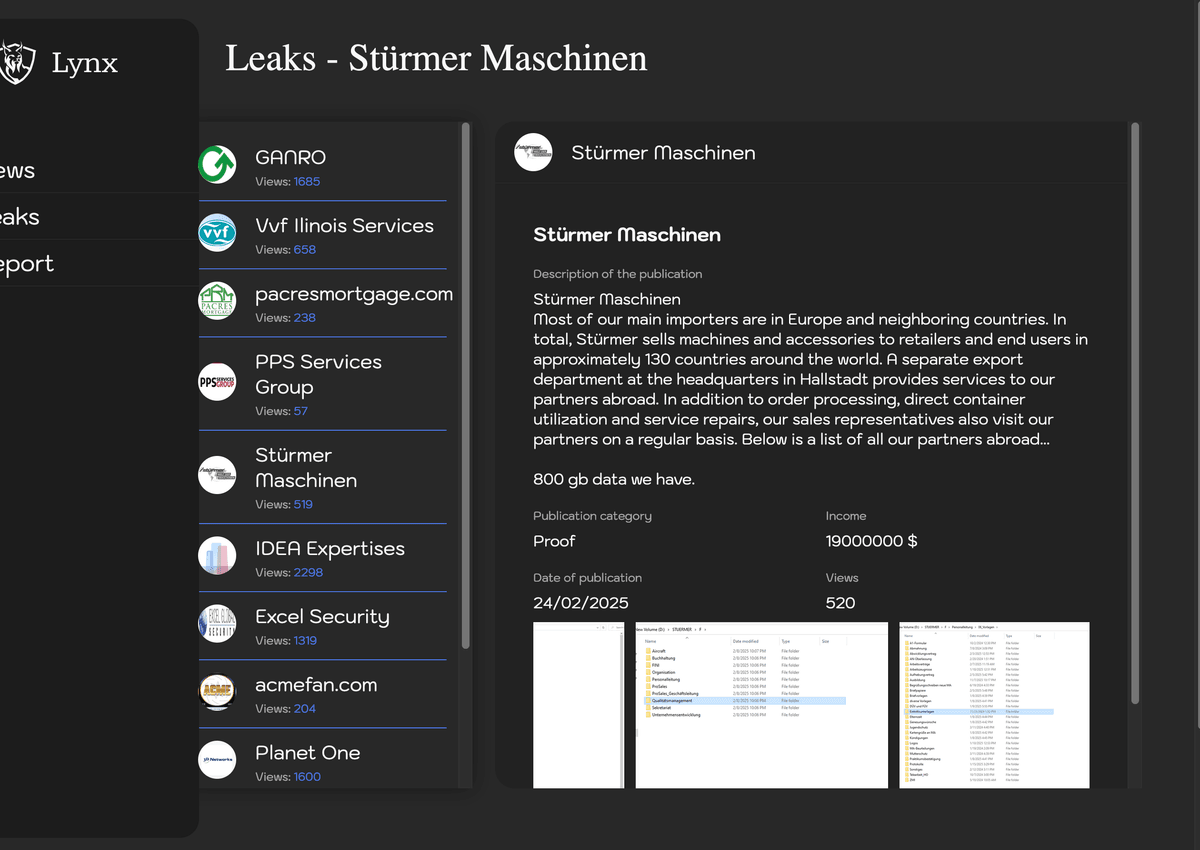Click Vvf Ilinois views count 658

pos(304,250)
